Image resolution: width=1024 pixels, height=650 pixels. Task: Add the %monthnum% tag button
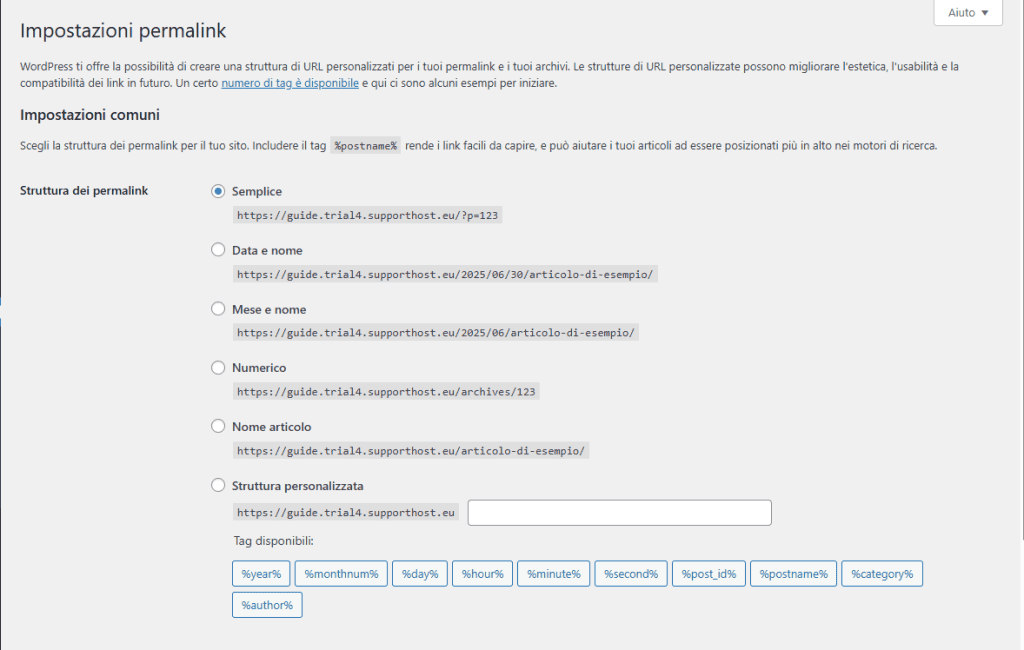[x=342, y=574]
